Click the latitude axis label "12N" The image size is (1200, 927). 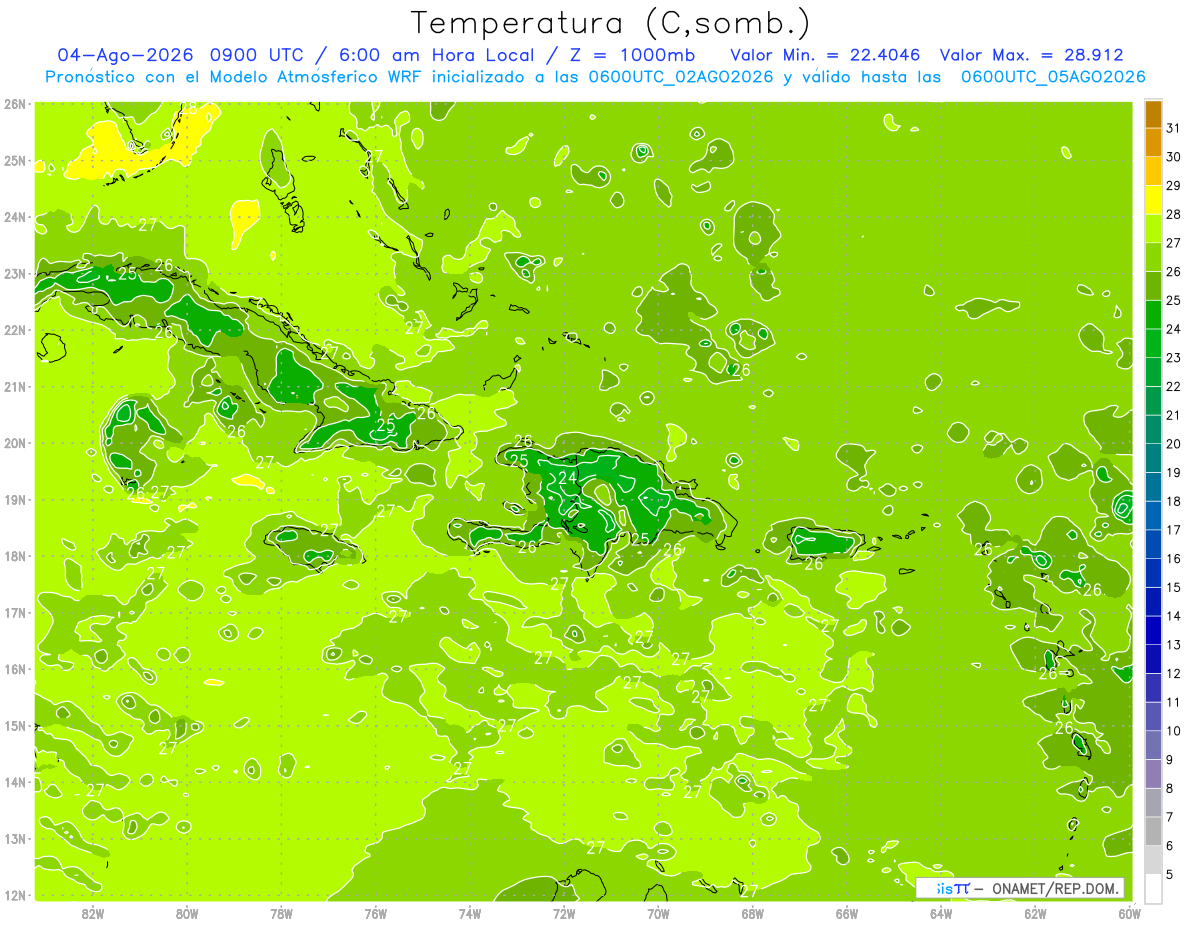coord(15,895)
